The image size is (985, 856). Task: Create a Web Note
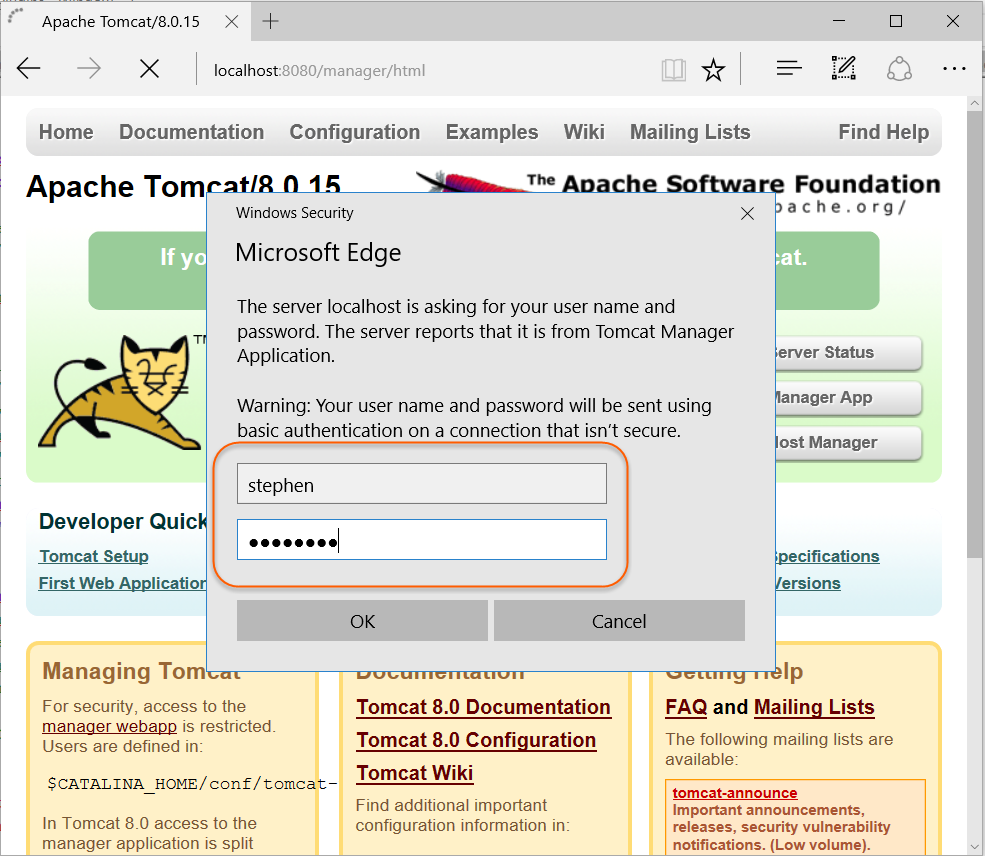(x=843, y=68)
